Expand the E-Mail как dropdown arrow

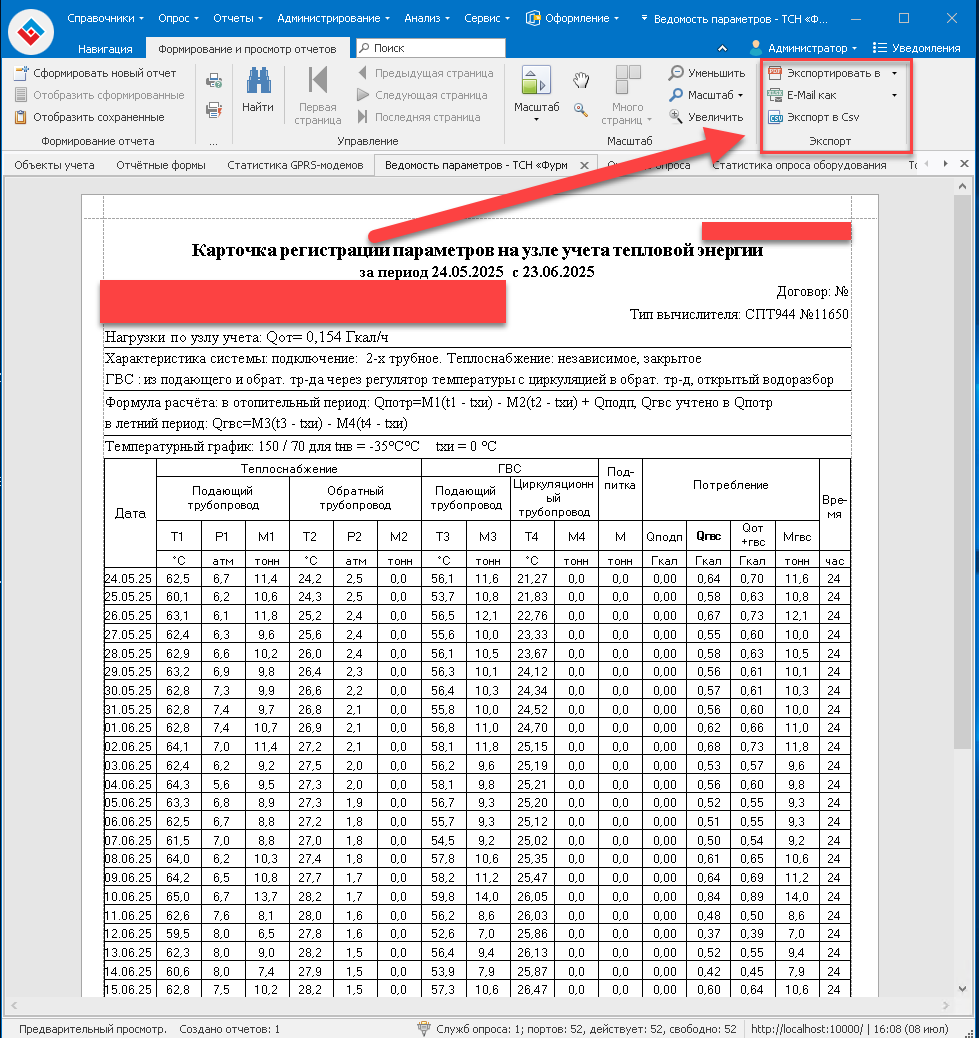[x=894, y=95]
